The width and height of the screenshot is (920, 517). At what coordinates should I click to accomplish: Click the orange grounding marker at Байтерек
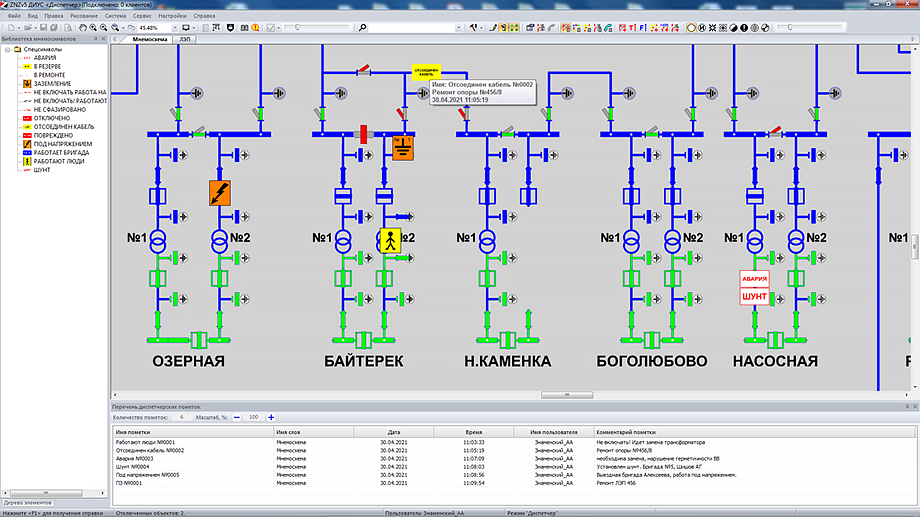[403, 148]
